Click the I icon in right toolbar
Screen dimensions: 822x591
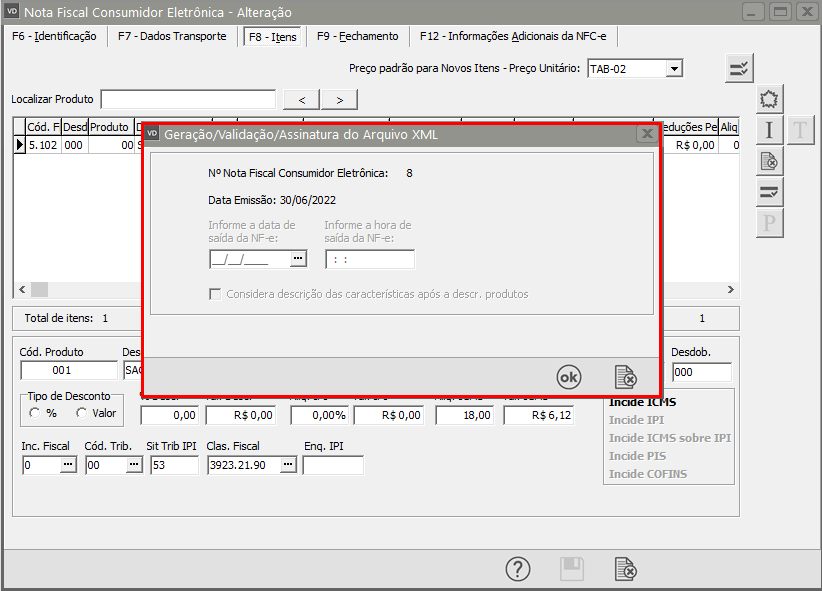click(x=769, y=130)
